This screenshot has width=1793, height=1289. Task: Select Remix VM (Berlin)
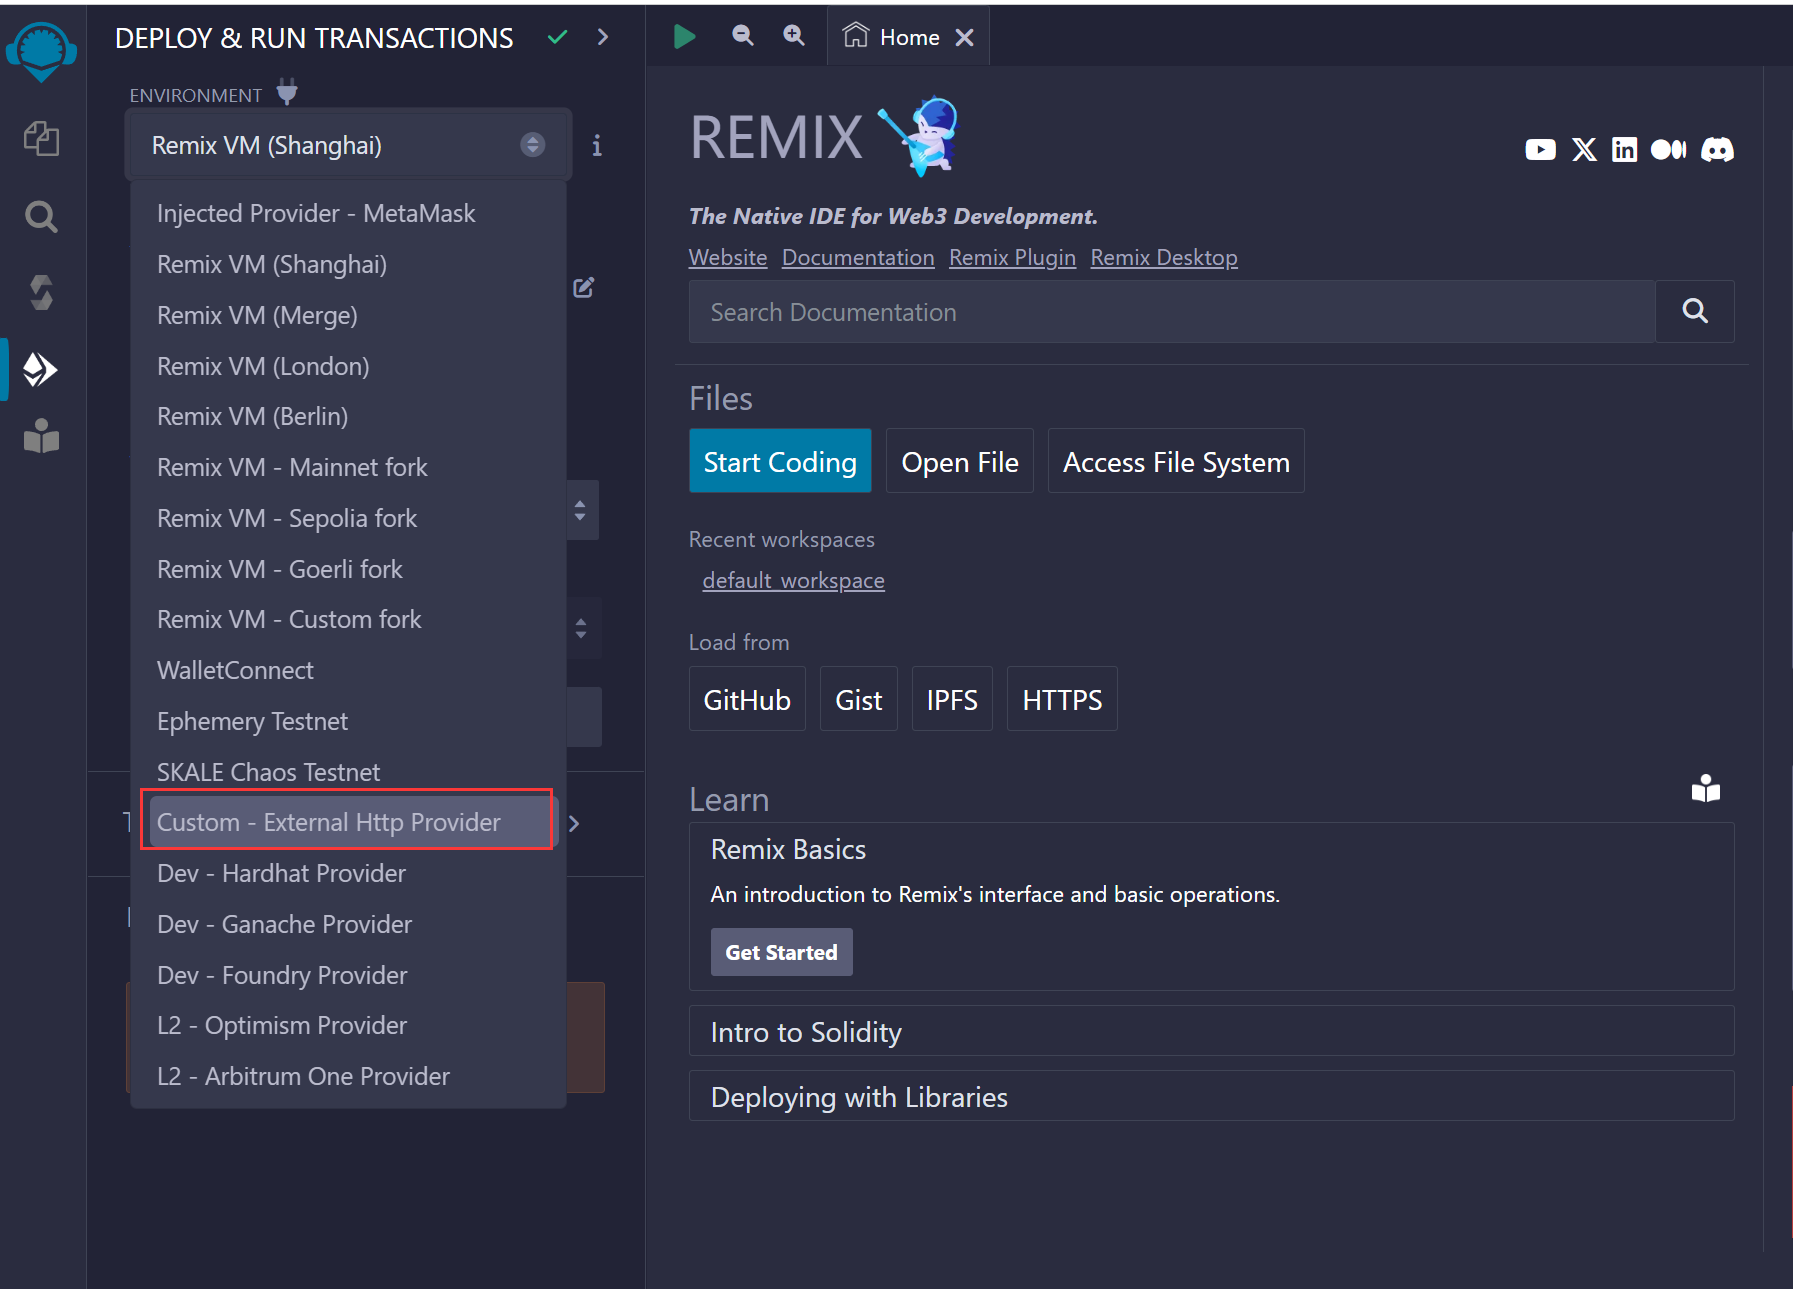(348, 417)
